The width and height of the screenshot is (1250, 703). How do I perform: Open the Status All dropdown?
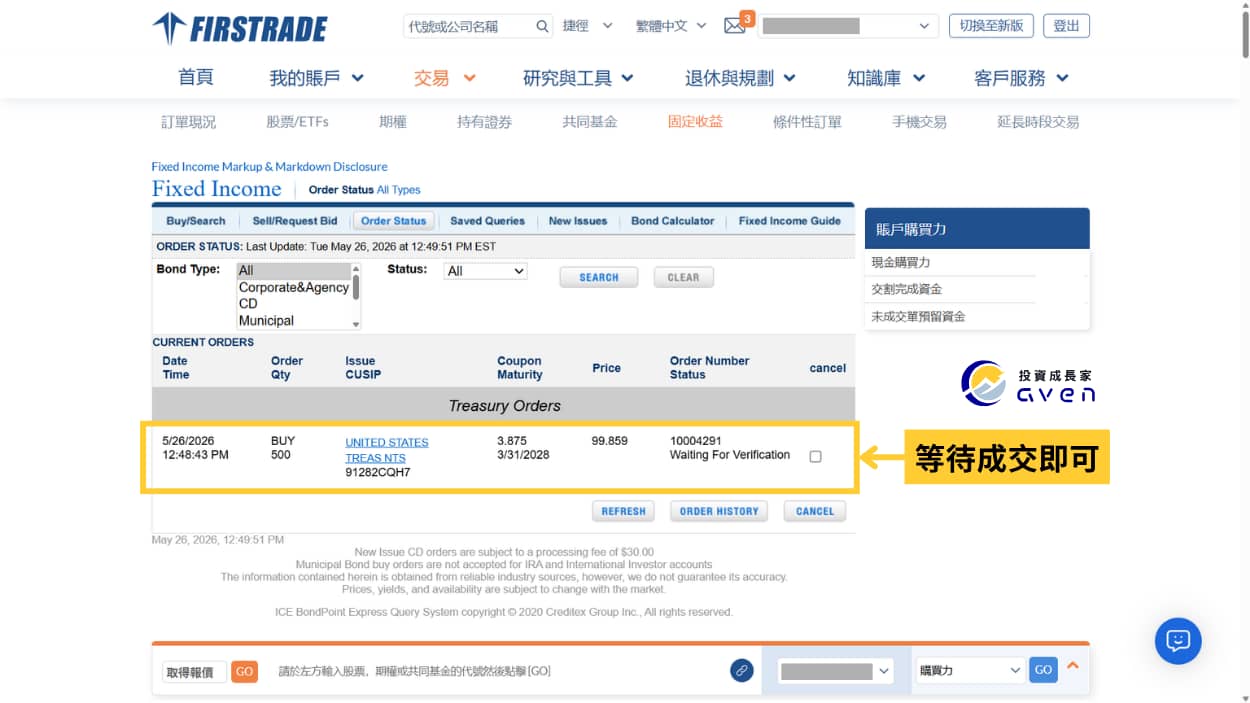click(485, 271)
